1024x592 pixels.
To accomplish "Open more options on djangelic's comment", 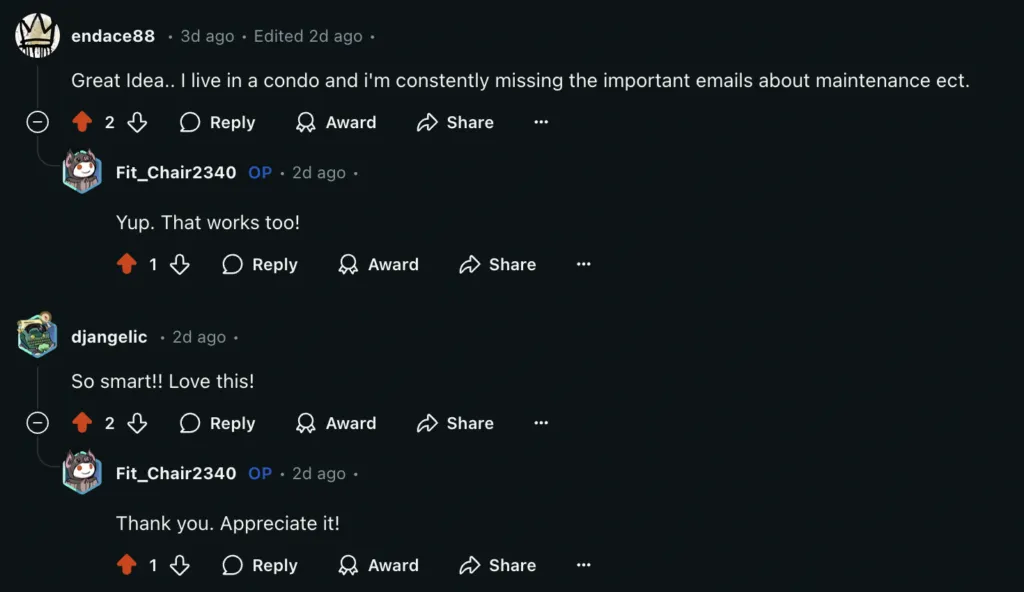I will pos(541,423).
